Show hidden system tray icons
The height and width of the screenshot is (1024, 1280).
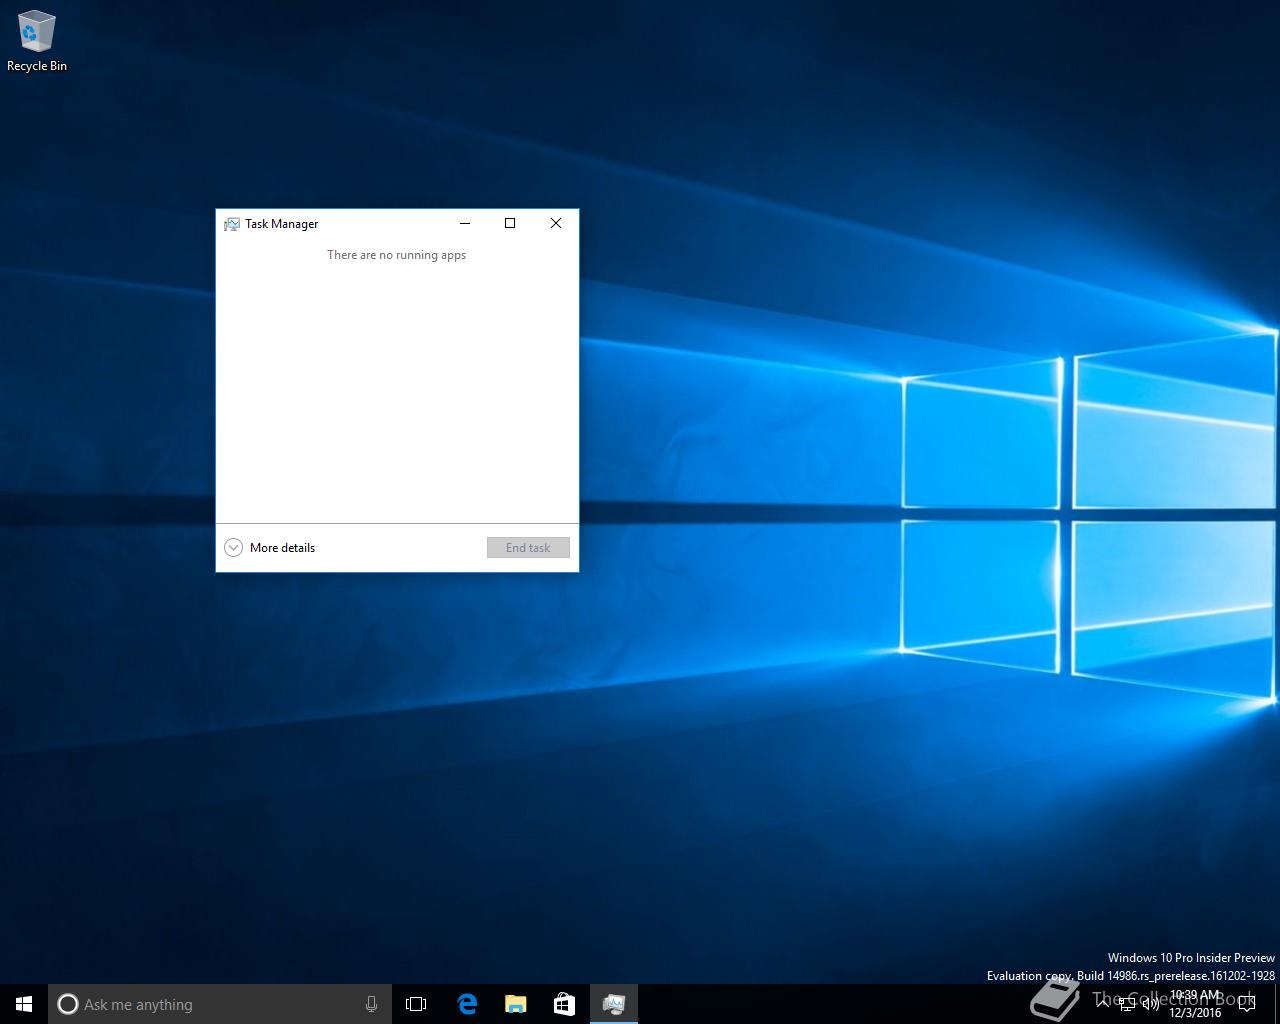pyautogui.click(x=1103, y=1004)
